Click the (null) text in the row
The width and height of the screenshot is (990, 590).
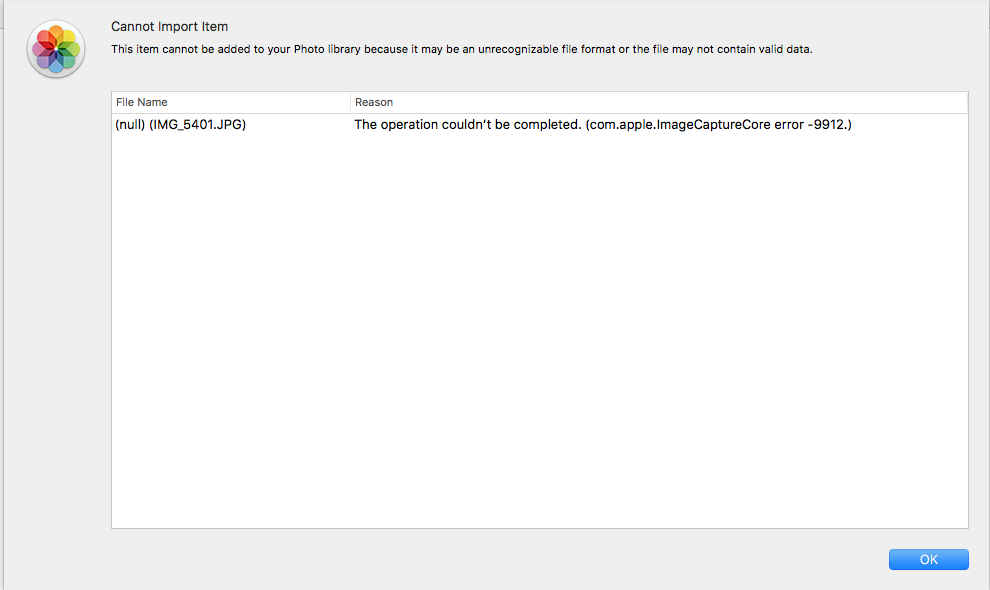[130, 125]
